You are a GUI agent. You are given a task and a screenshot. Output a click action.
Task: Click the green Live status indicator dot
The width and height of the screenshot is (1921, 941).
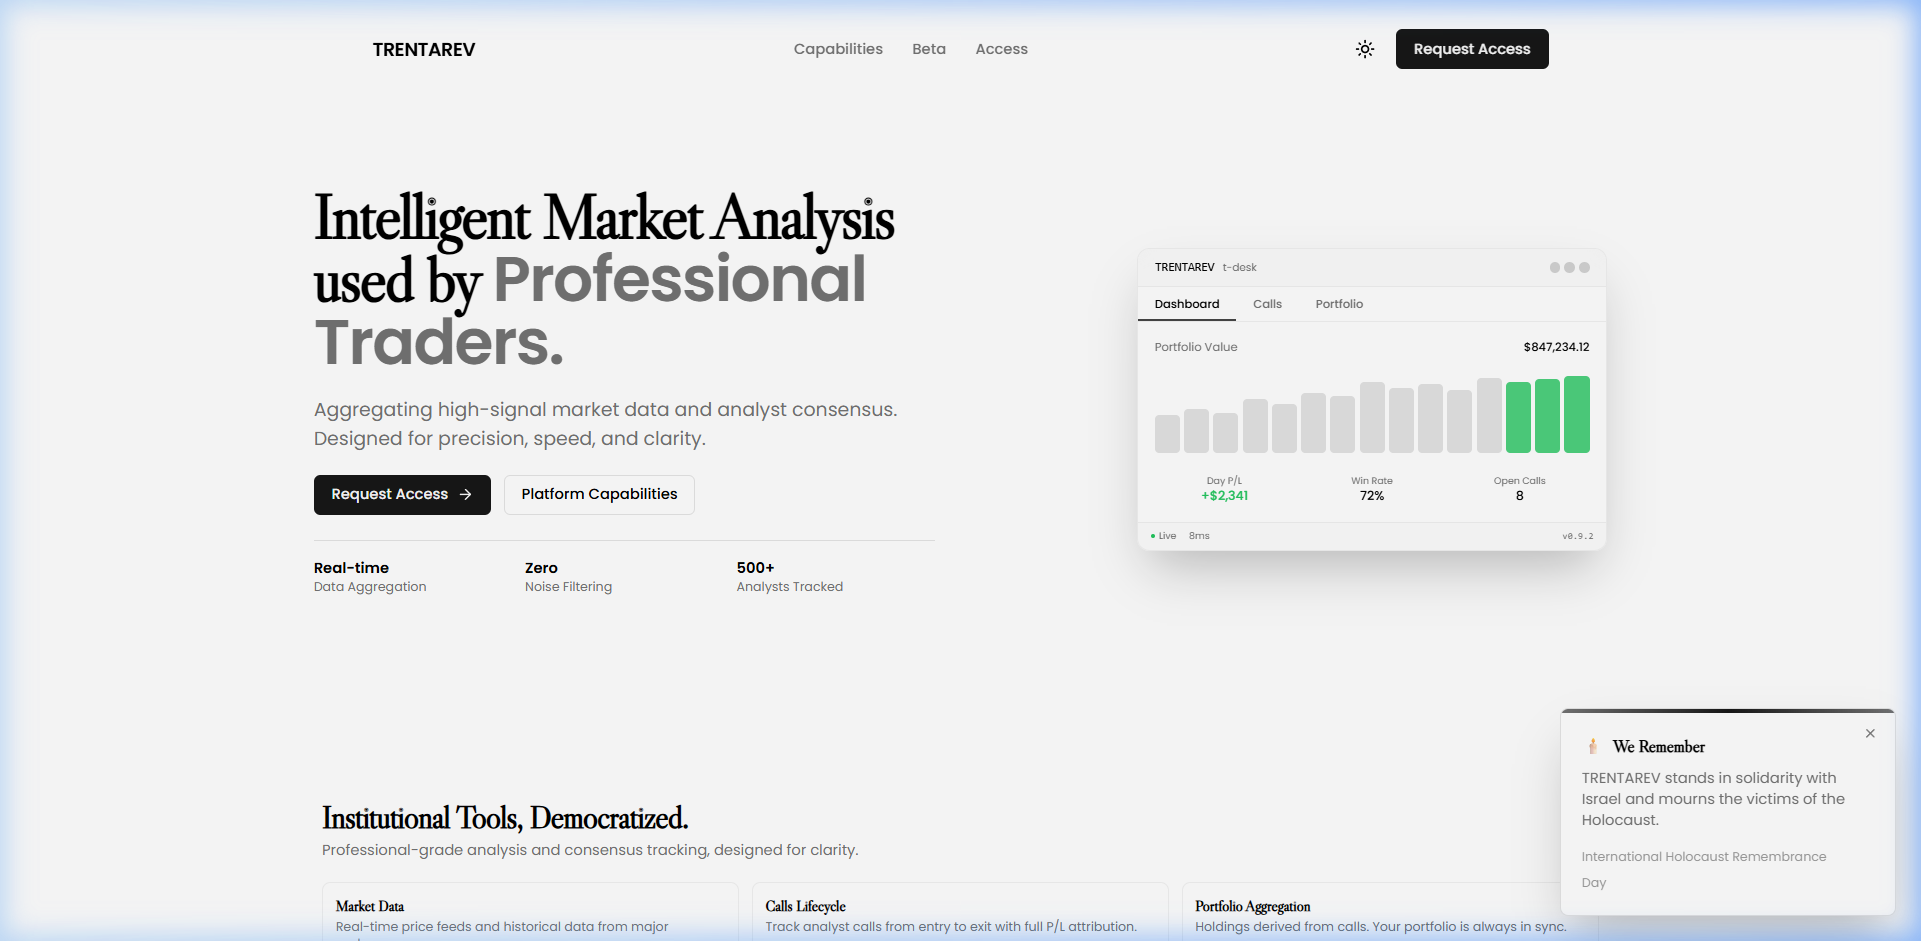1153,536
